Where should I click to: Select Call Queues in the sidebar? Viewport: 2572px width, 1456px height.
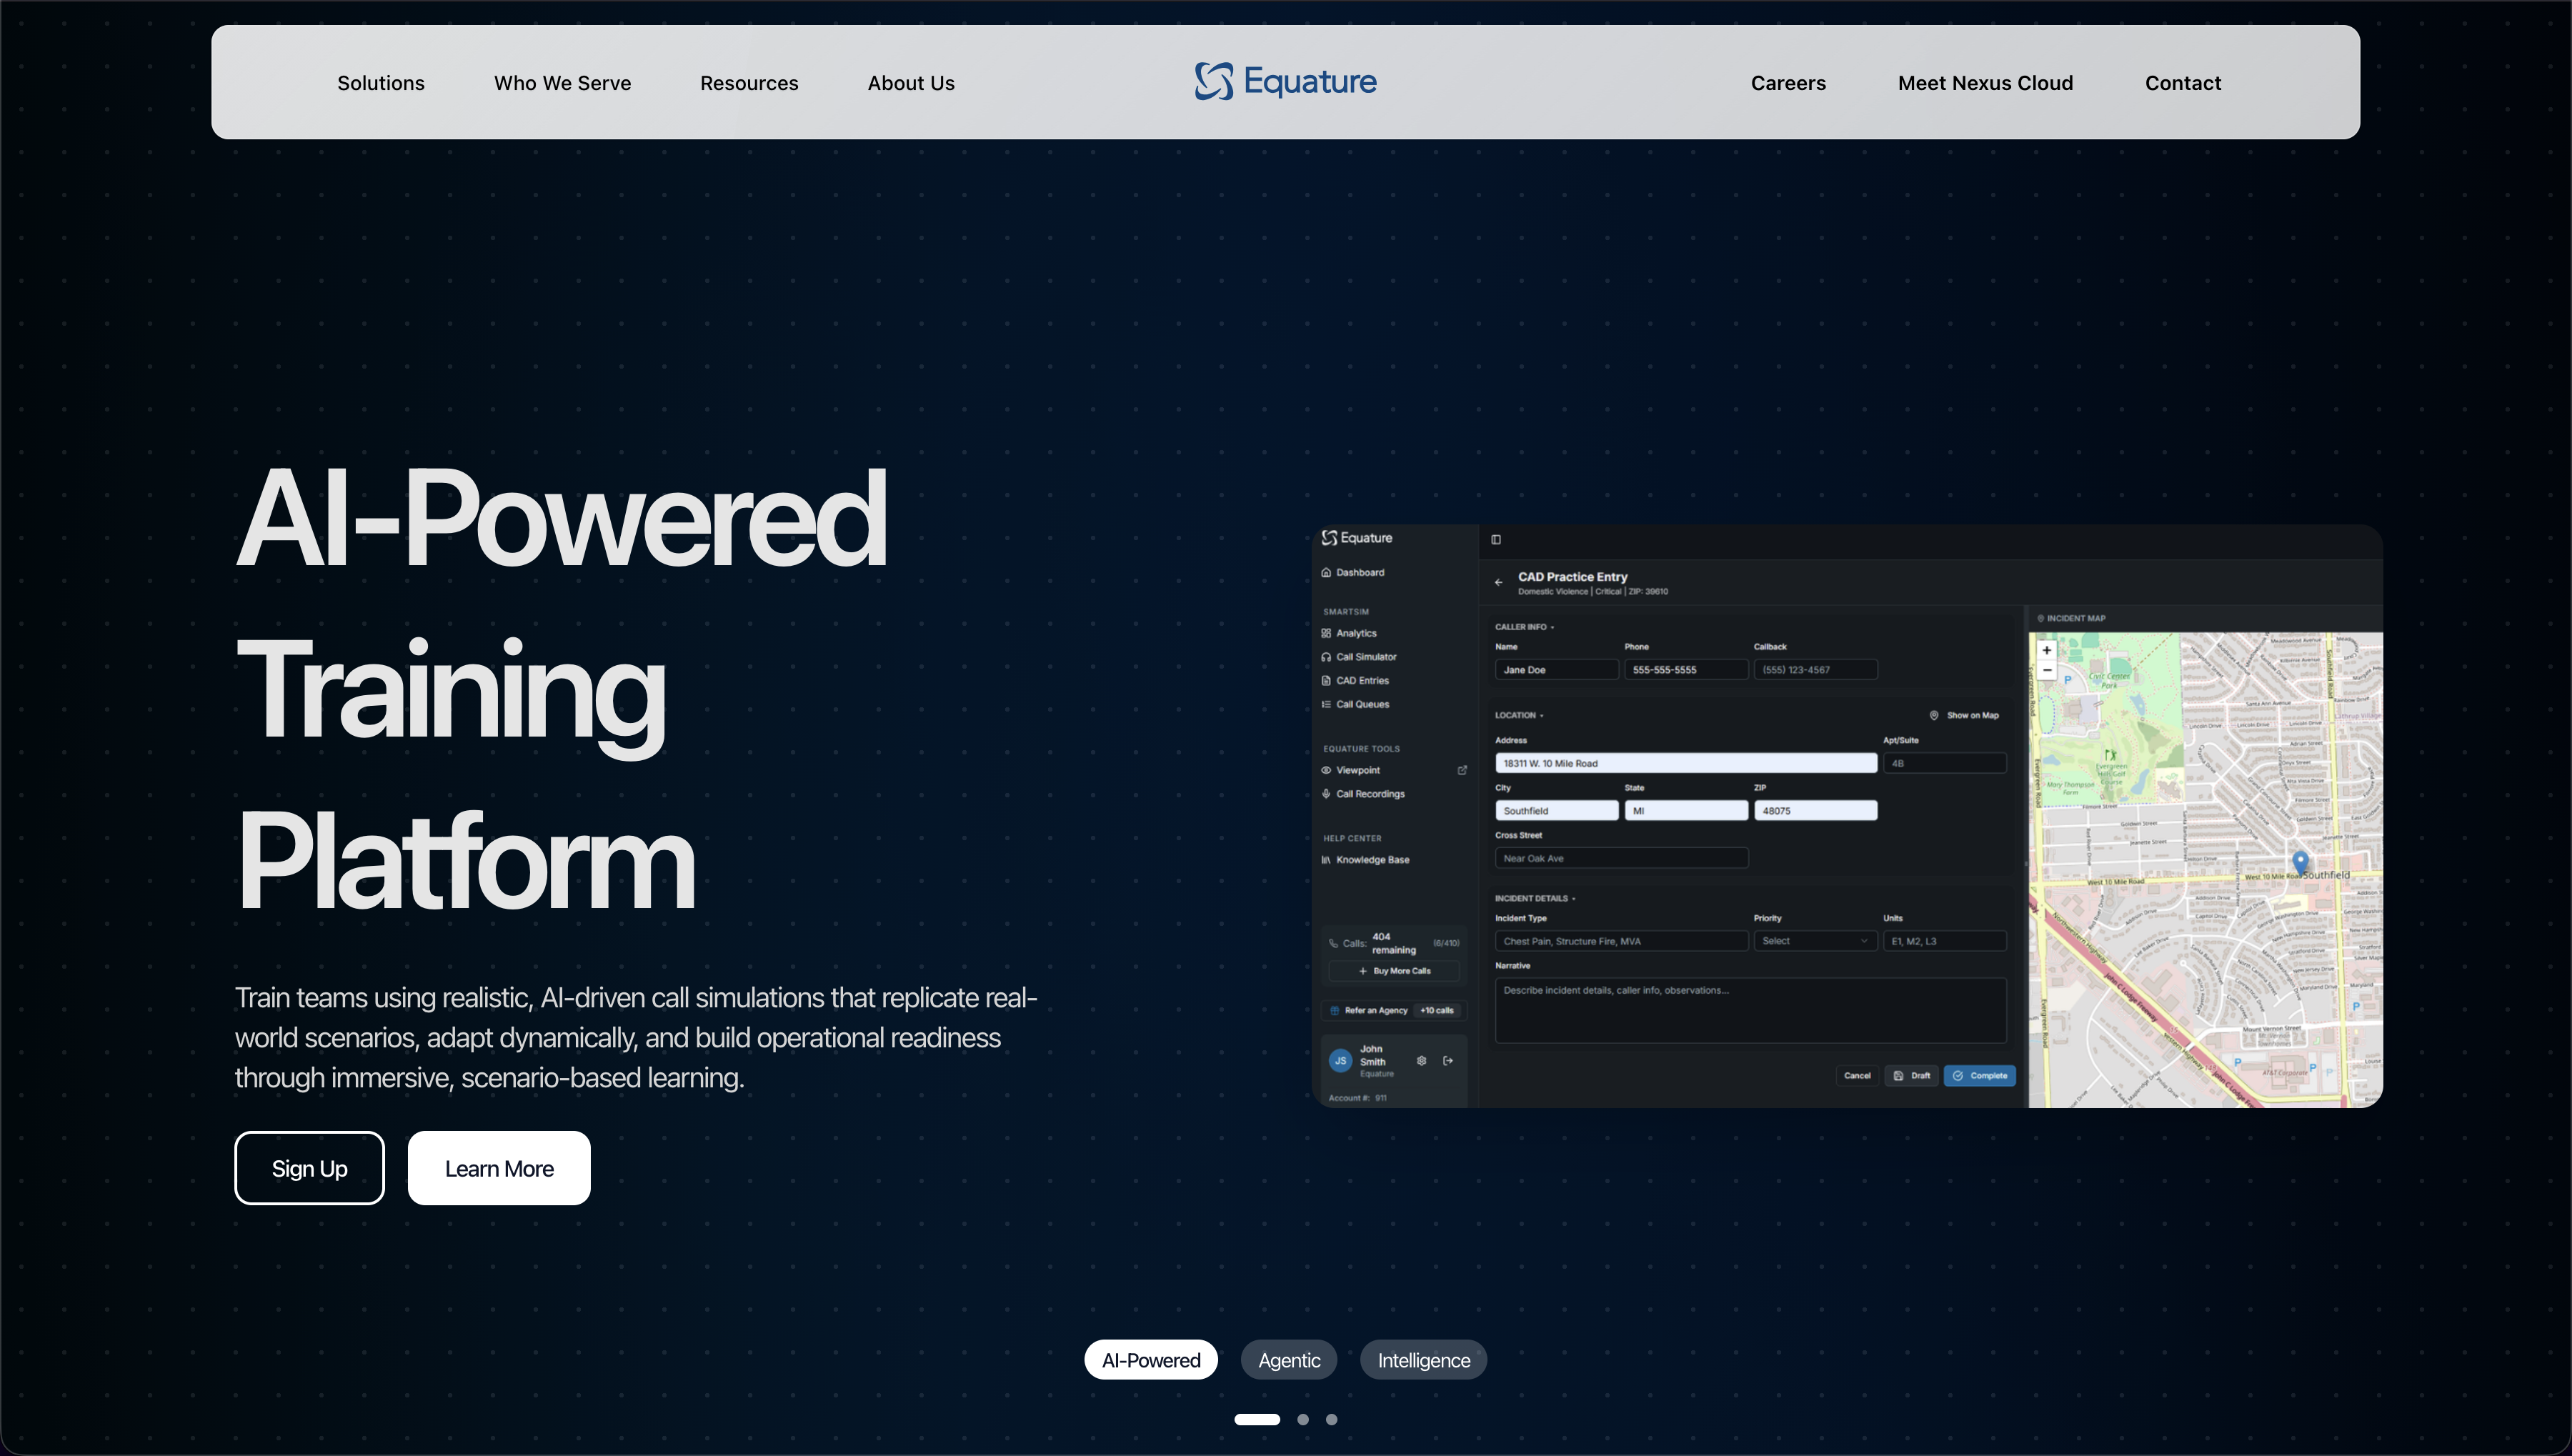[x=1328, y=704]
